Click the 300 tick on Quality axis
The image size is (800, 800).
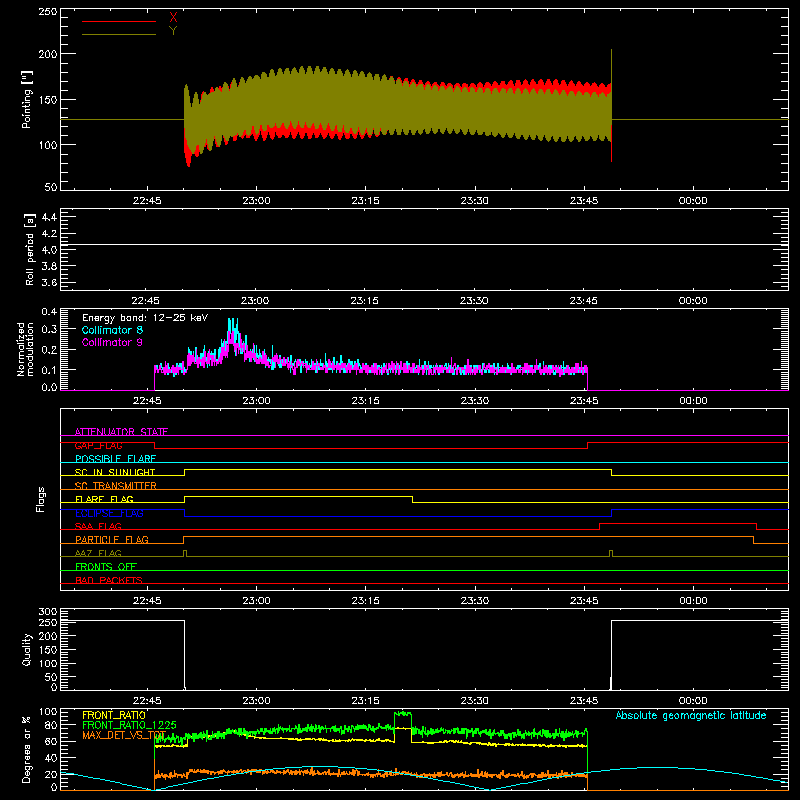click(x=48, y=612)
